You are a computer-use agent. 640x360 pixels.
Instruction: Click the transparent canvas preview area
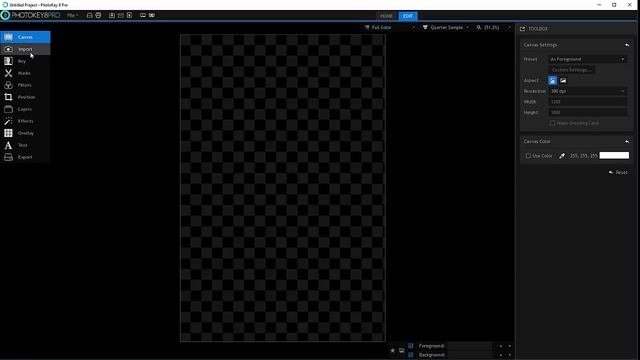(x=282, y=188)
